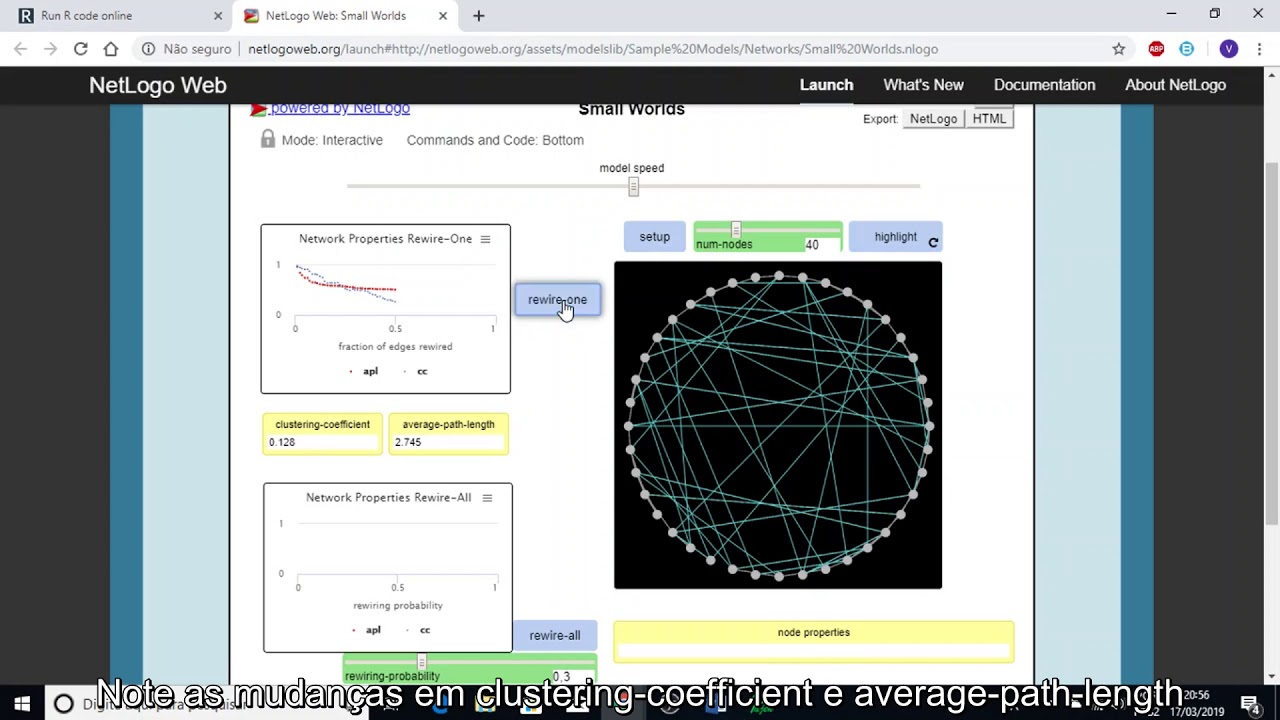Open the About NetLogo page
This screenshot has height=720, width=1280.
click(x=1175, y=85)
